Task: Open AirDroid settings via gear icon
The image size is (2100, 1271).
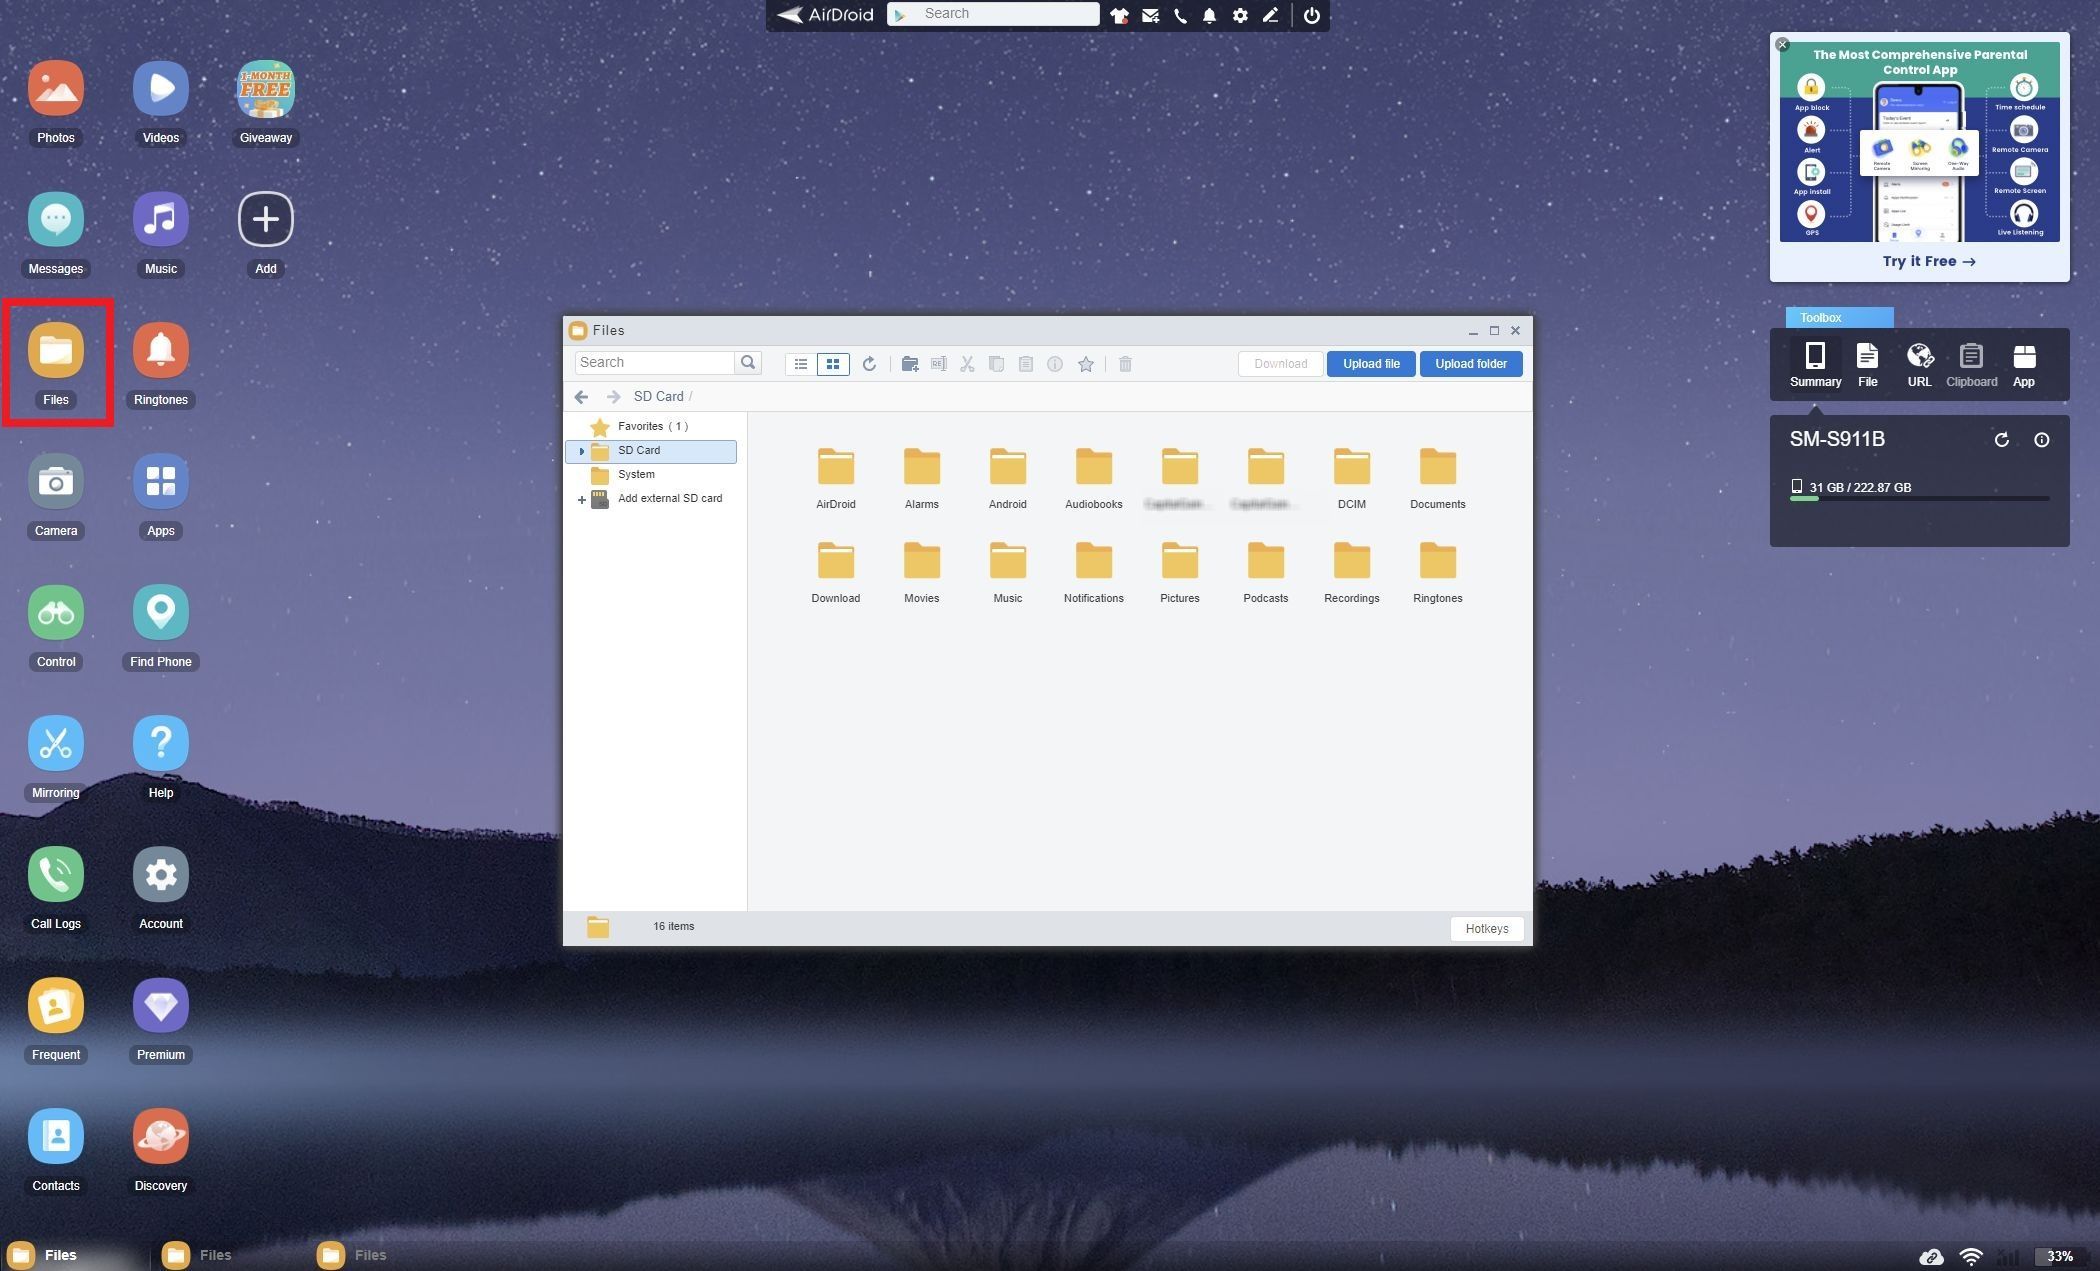Action: pyautogui.click(x=1240, y=15)
